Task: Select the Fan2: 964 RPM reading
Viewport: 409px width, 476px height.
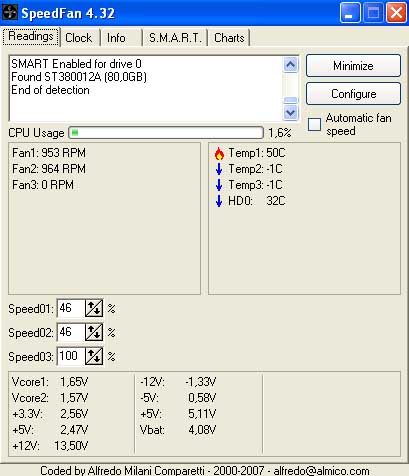Action: click(49, 169)
